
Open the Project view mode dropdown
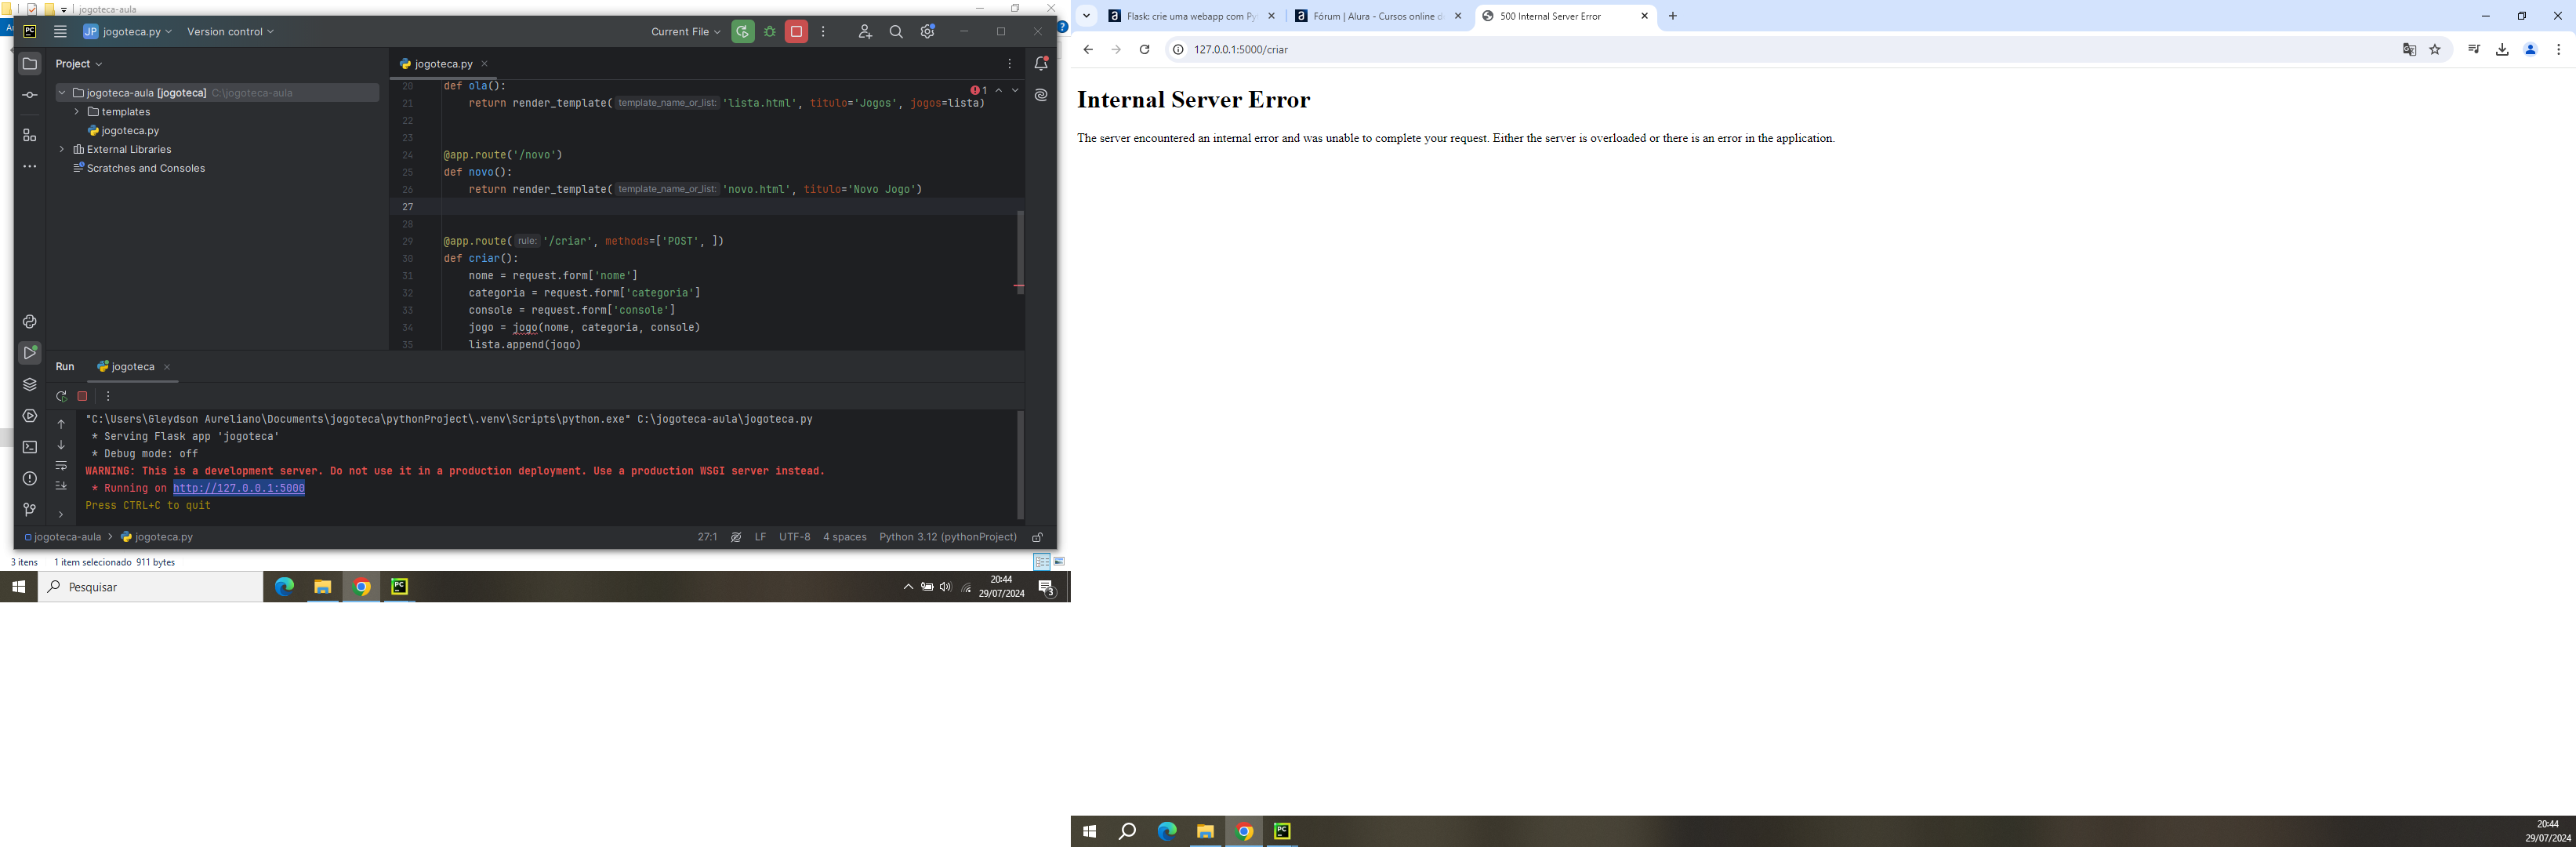point(79,64)
